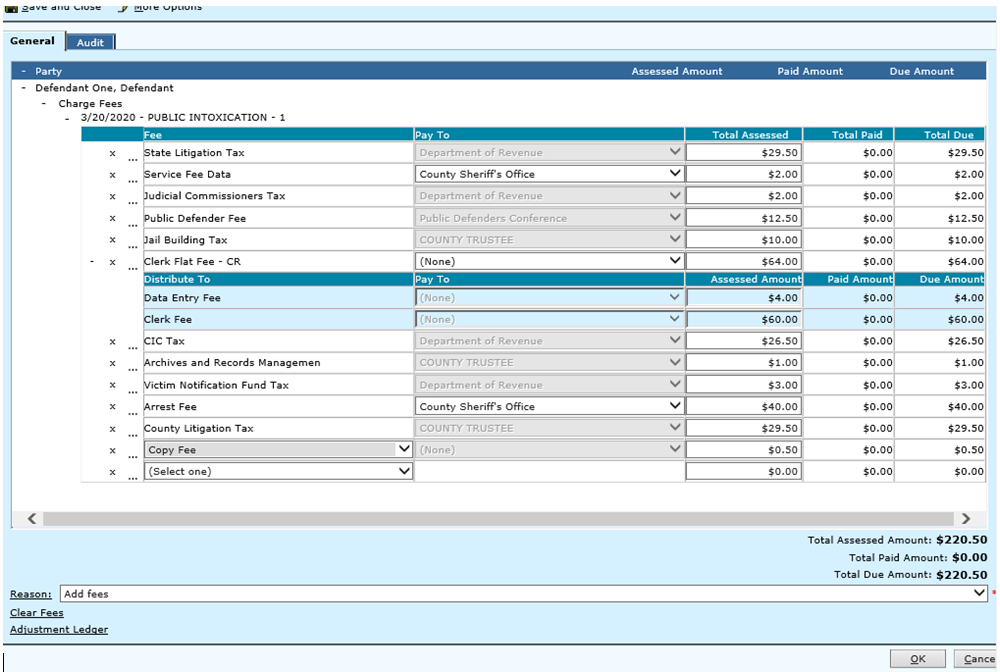Click ellipsis button next to CIC Tax
1000x672 pixels.
point(132,344)
